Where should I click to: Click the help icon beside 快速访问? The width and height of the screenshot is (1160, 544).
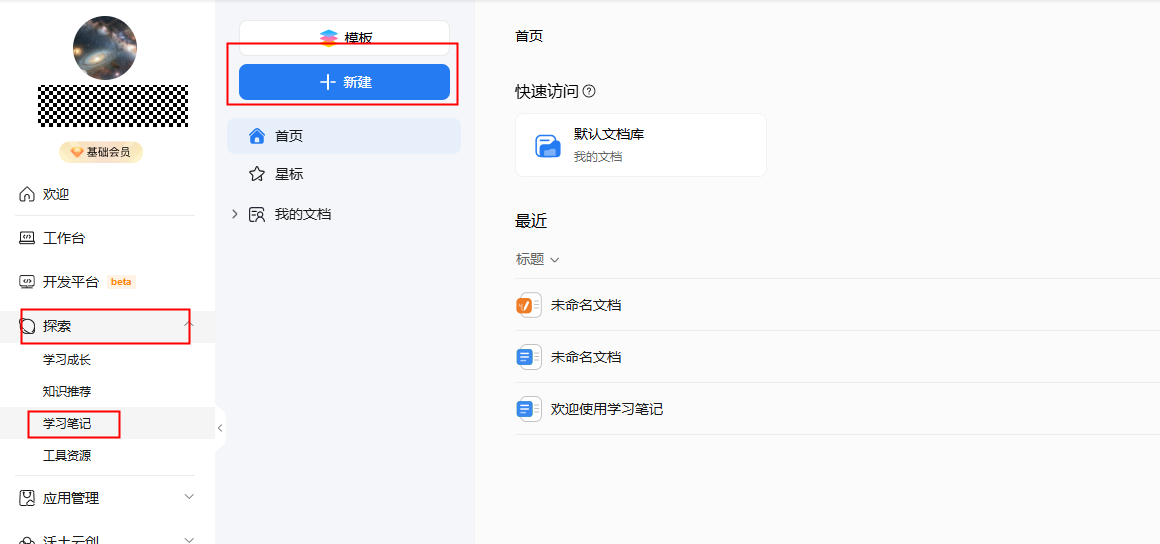pyautogui.click(x=590, y=92)
